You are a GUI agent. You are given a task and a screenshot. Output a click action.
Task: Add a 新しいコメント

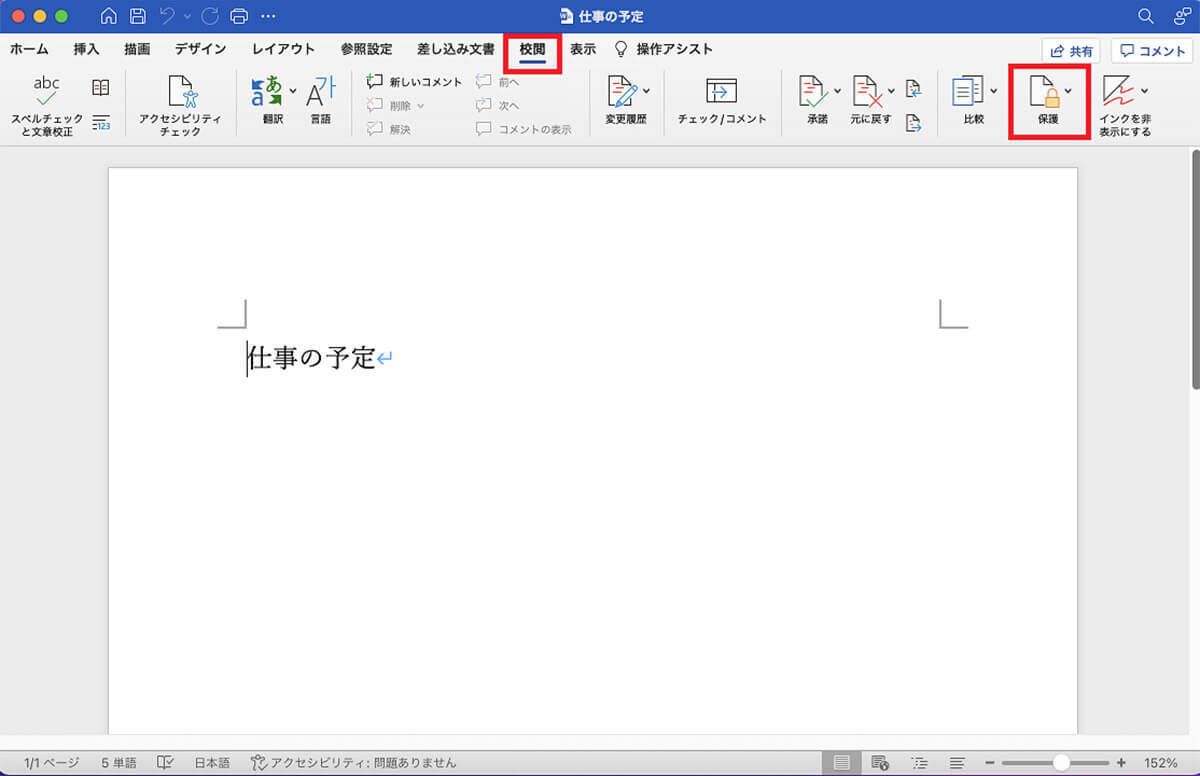click(414, 82)
